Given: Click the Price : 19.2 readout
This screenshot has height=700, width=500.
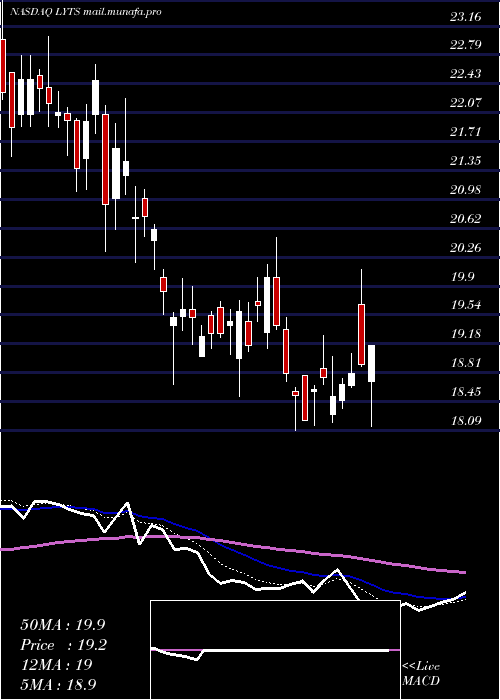Looking at the screenshot, I should click(x=64, y=645).
